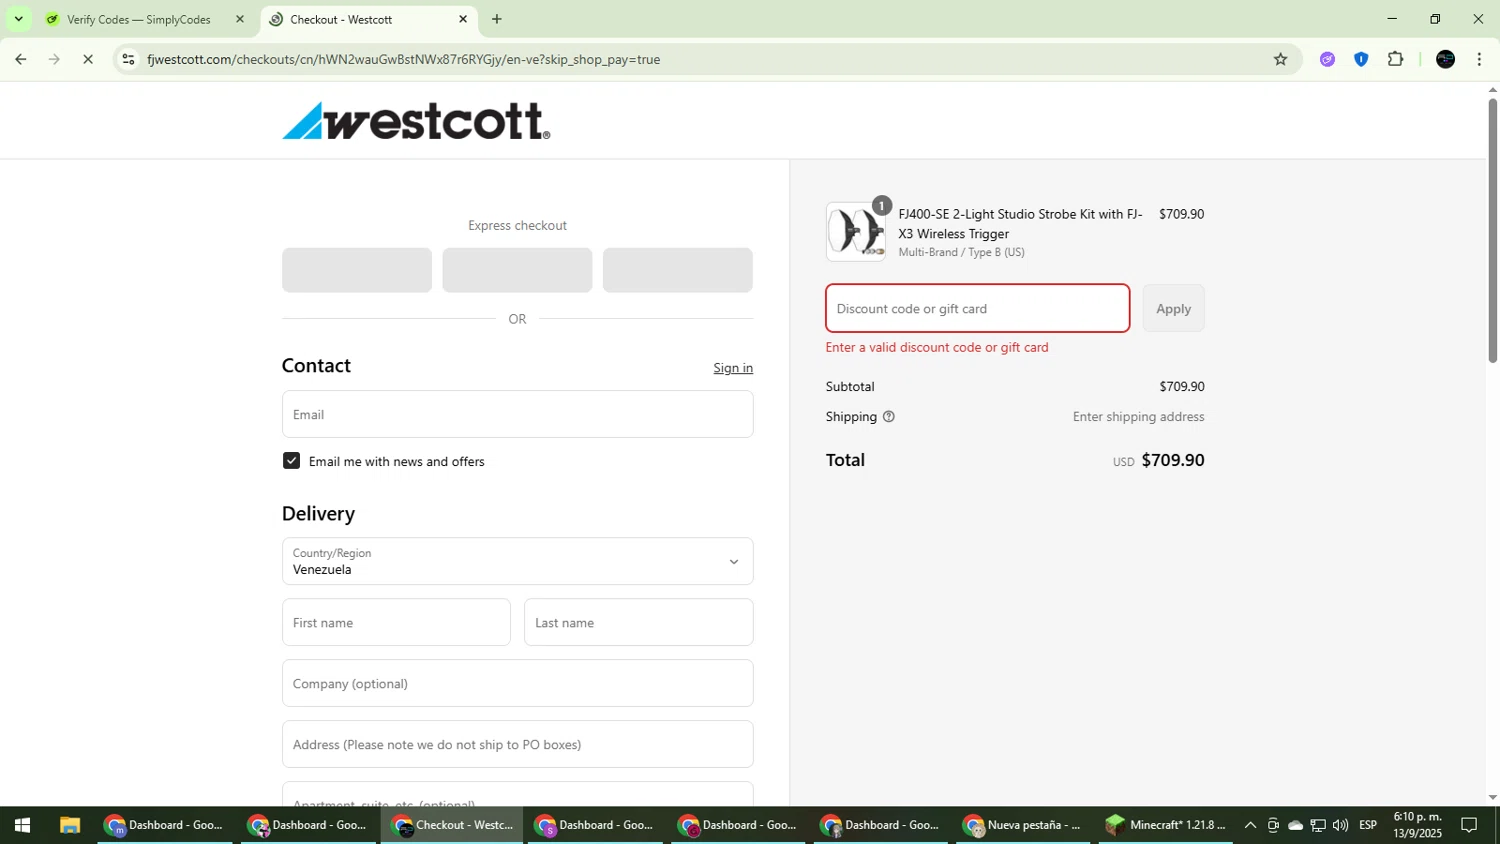Switch to the Verify Codes SimplyCodes tab
The height and width of the screenshot is (844, 1500).
pos(139,19)
